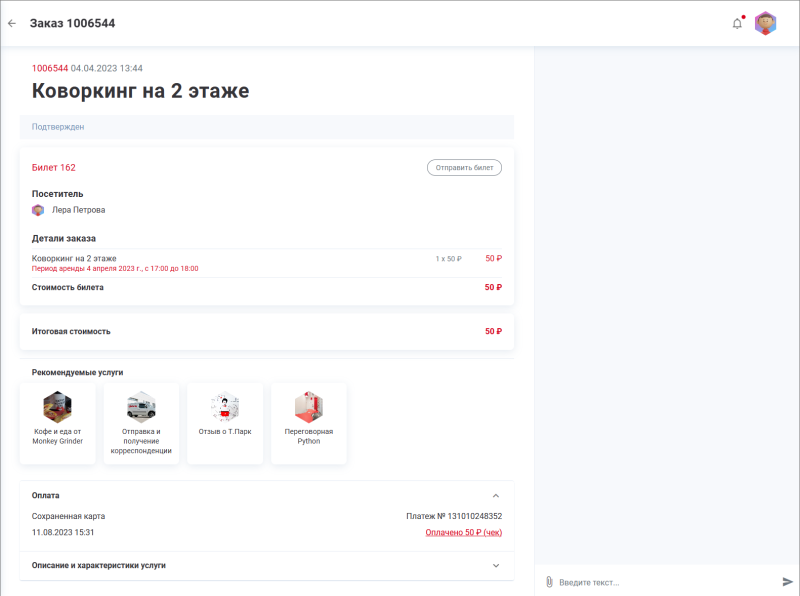Select 'Отправка и получение корреспонденции' card
This screenshot has width=800, height=596.
[141, 422]
